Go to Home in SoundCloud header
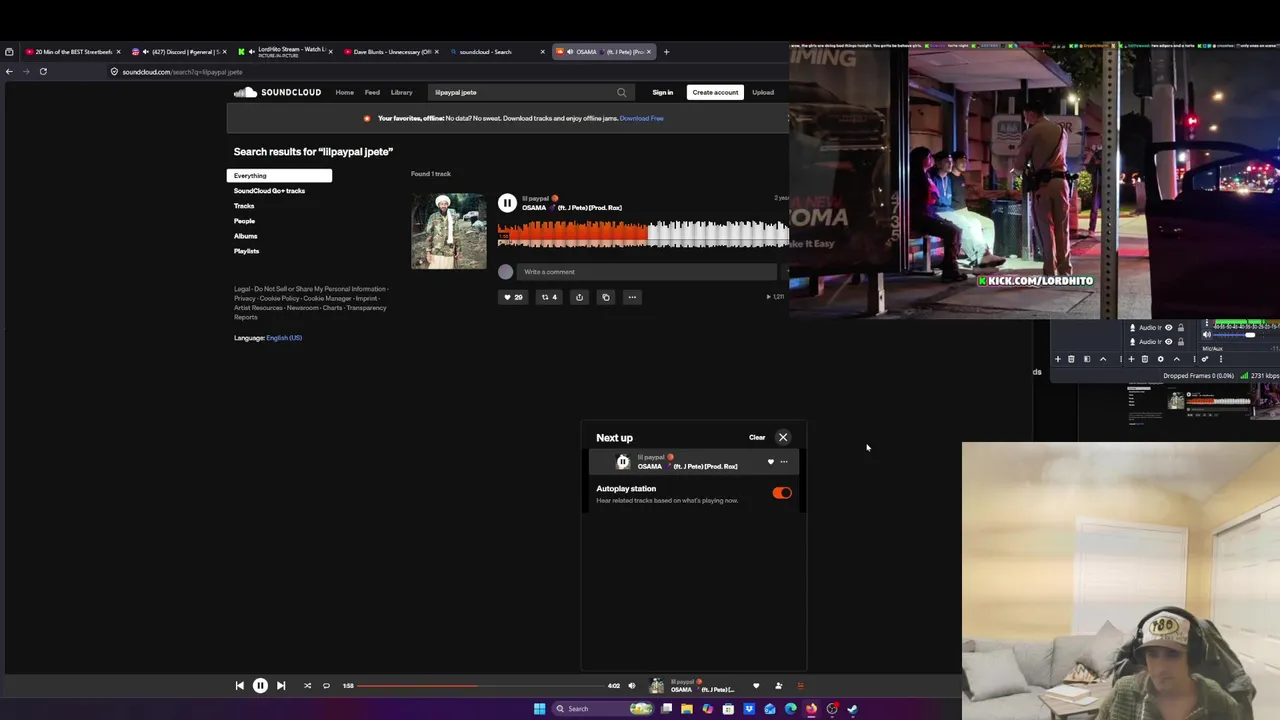 [344, 92]
